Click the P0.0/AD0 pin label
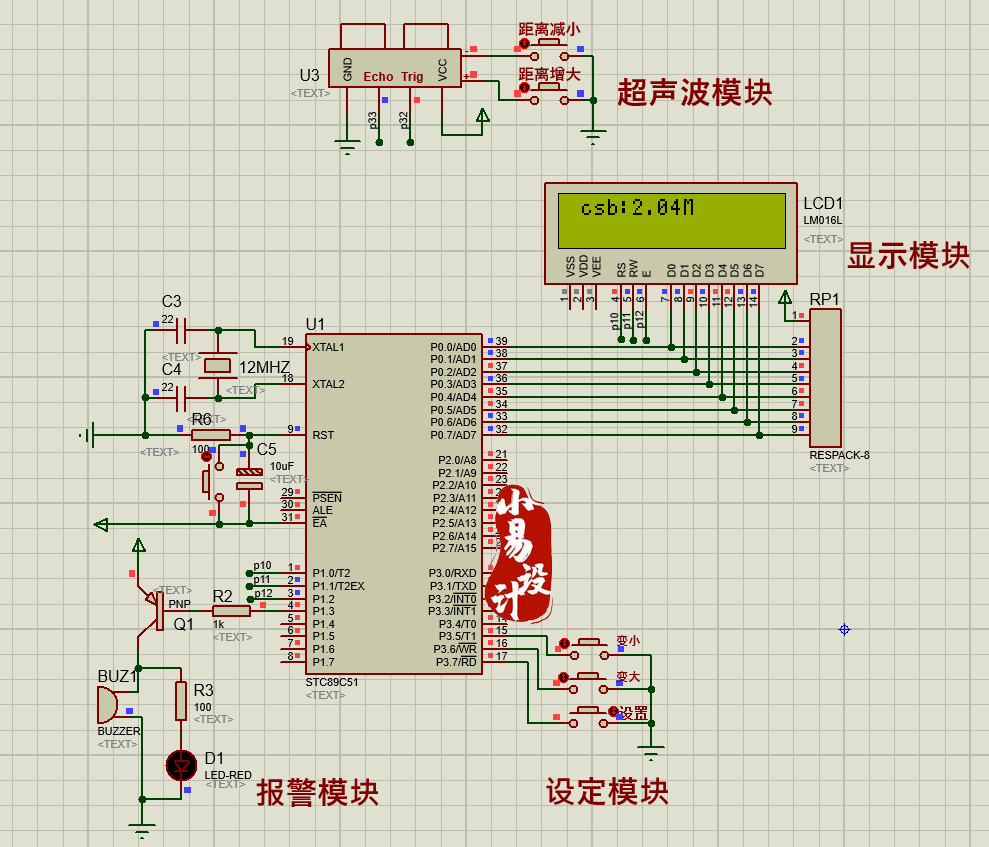This screenshot has height=847, width=989. (x=453, y=348)
